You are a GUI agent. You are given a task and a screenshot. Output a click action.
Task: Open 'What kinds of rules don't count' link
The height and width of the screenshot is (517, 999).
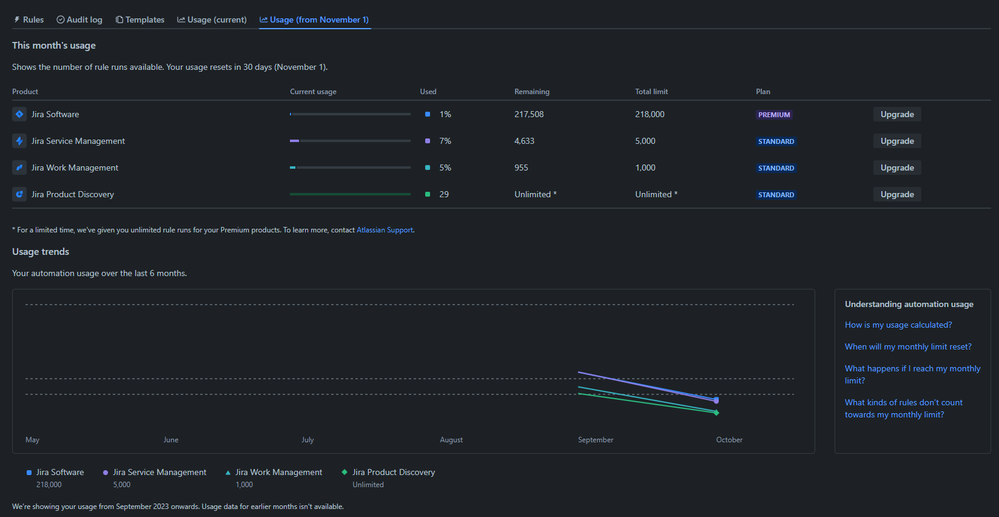coord(903,409)
